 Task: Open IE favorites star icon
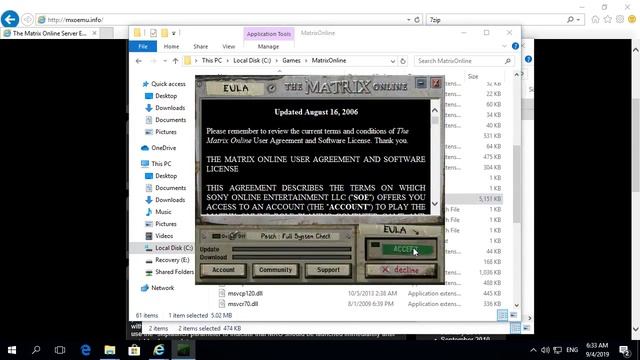(608, 19)
